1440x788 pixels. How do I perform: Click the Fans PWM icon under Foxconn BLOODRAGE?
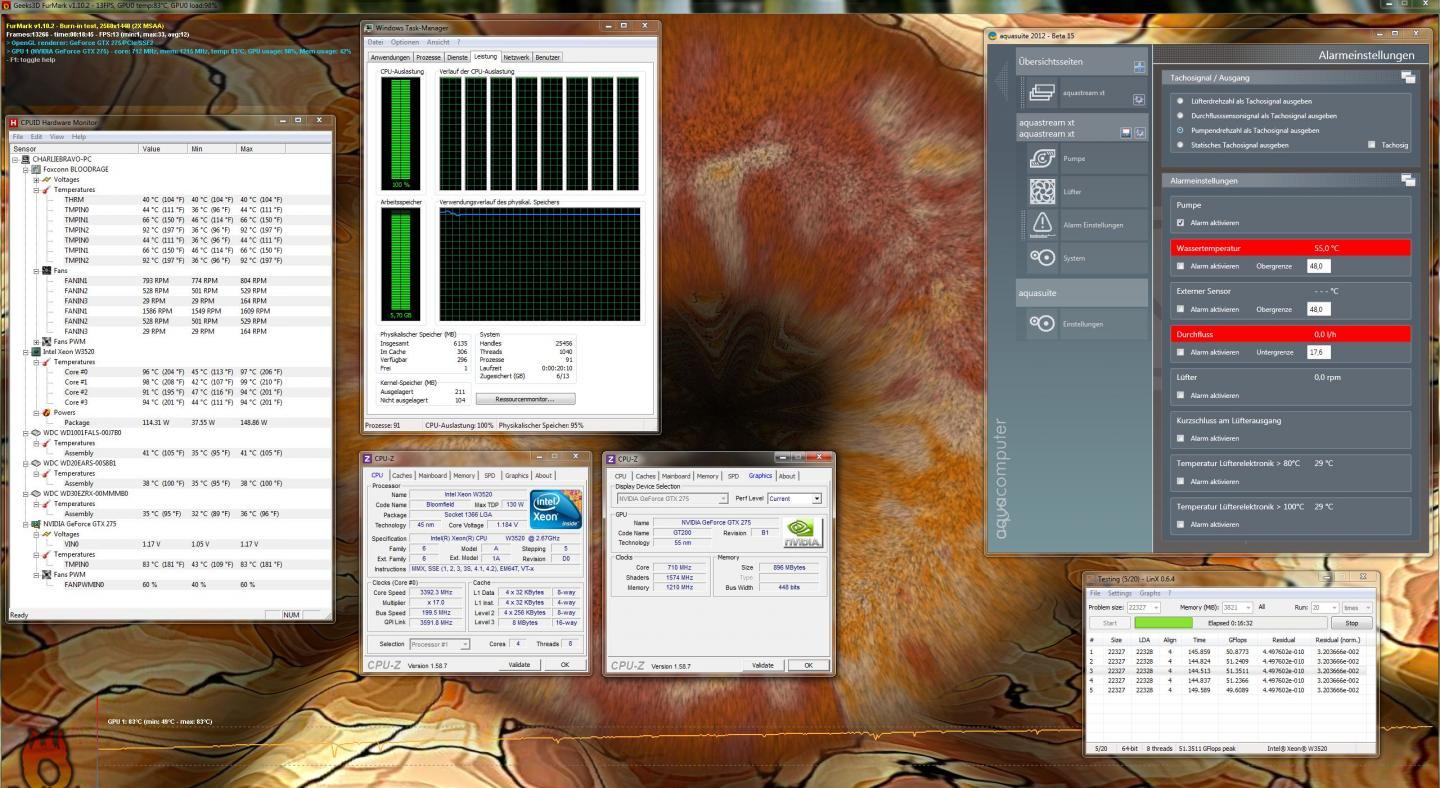point(47,342)
